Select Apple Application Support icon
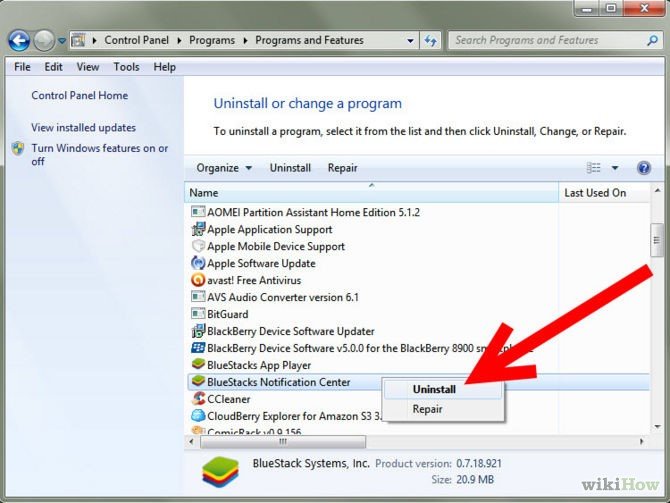 [x=198, y=229]
